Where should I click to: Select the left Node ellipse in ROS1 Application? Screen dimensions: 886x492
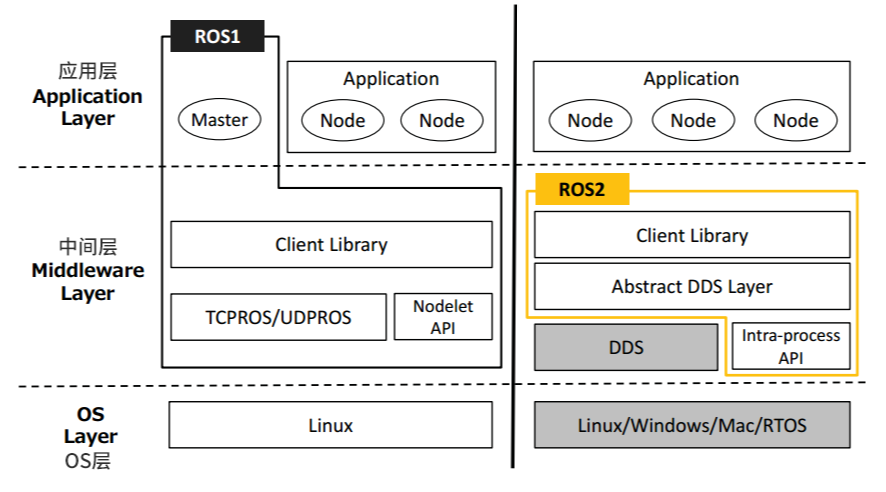[x=342, y=120]
